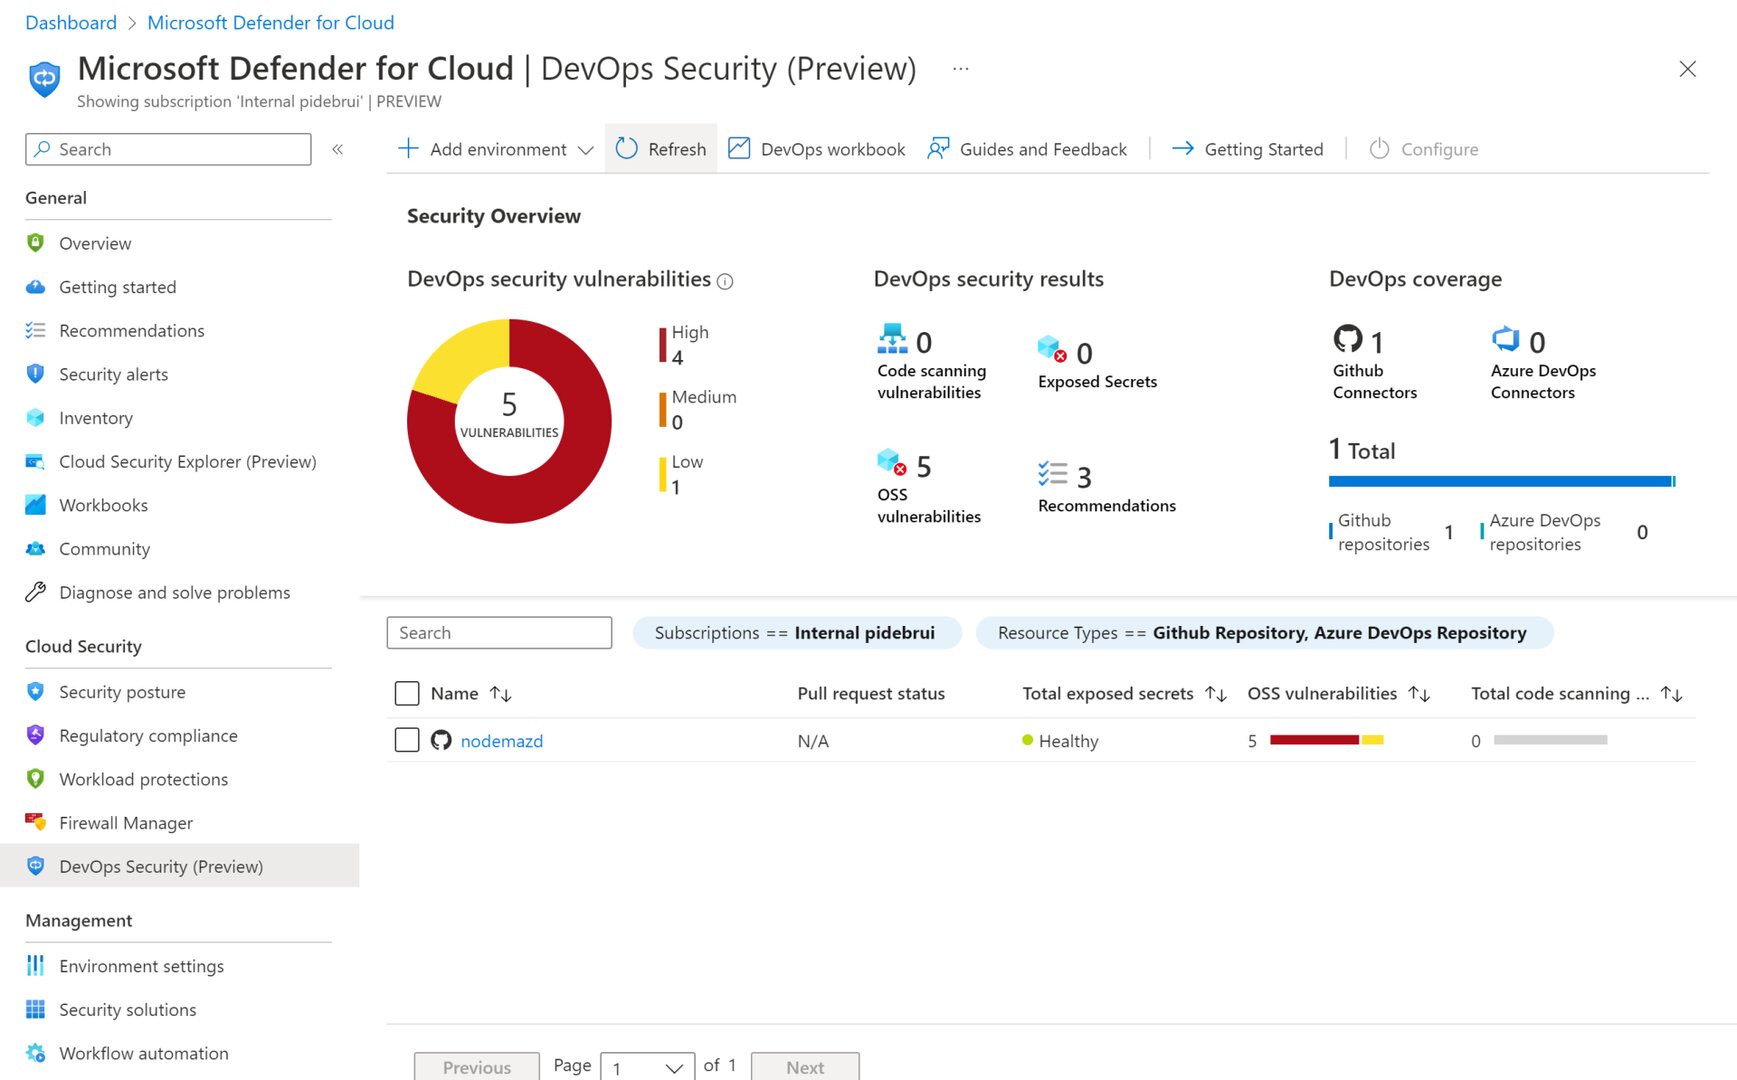Viewport: 1737px width, 1080px height.
Task: Click the Refresh icon in toolbar
Action: pos(627,149)
